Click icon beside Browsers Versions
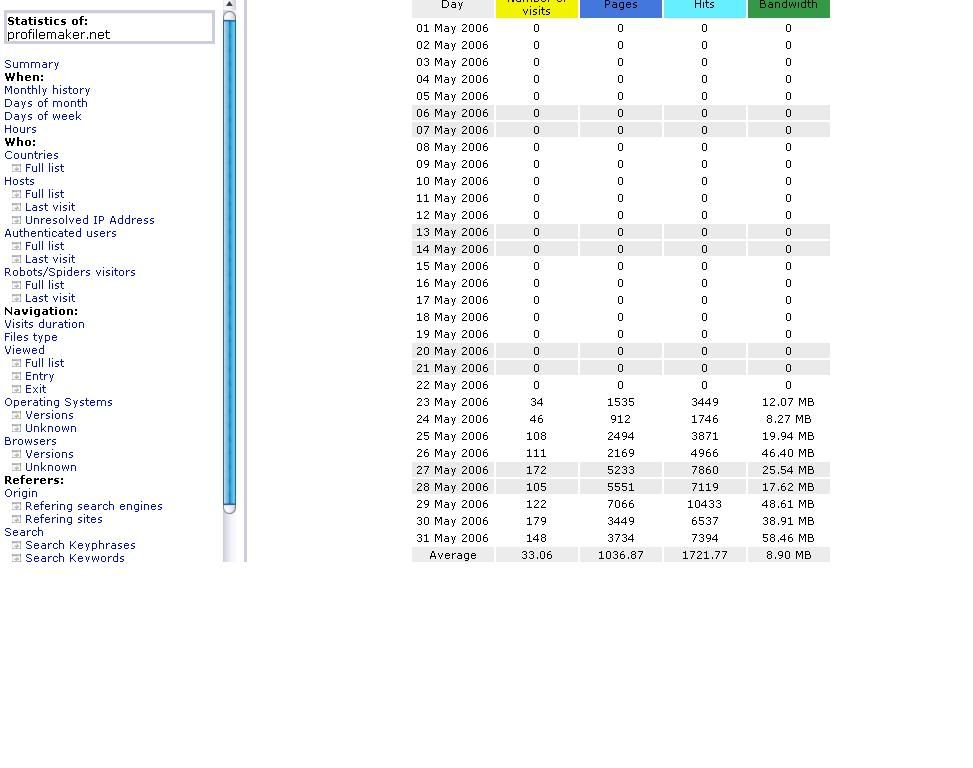 pyautogui.click(x=17, y=455)
